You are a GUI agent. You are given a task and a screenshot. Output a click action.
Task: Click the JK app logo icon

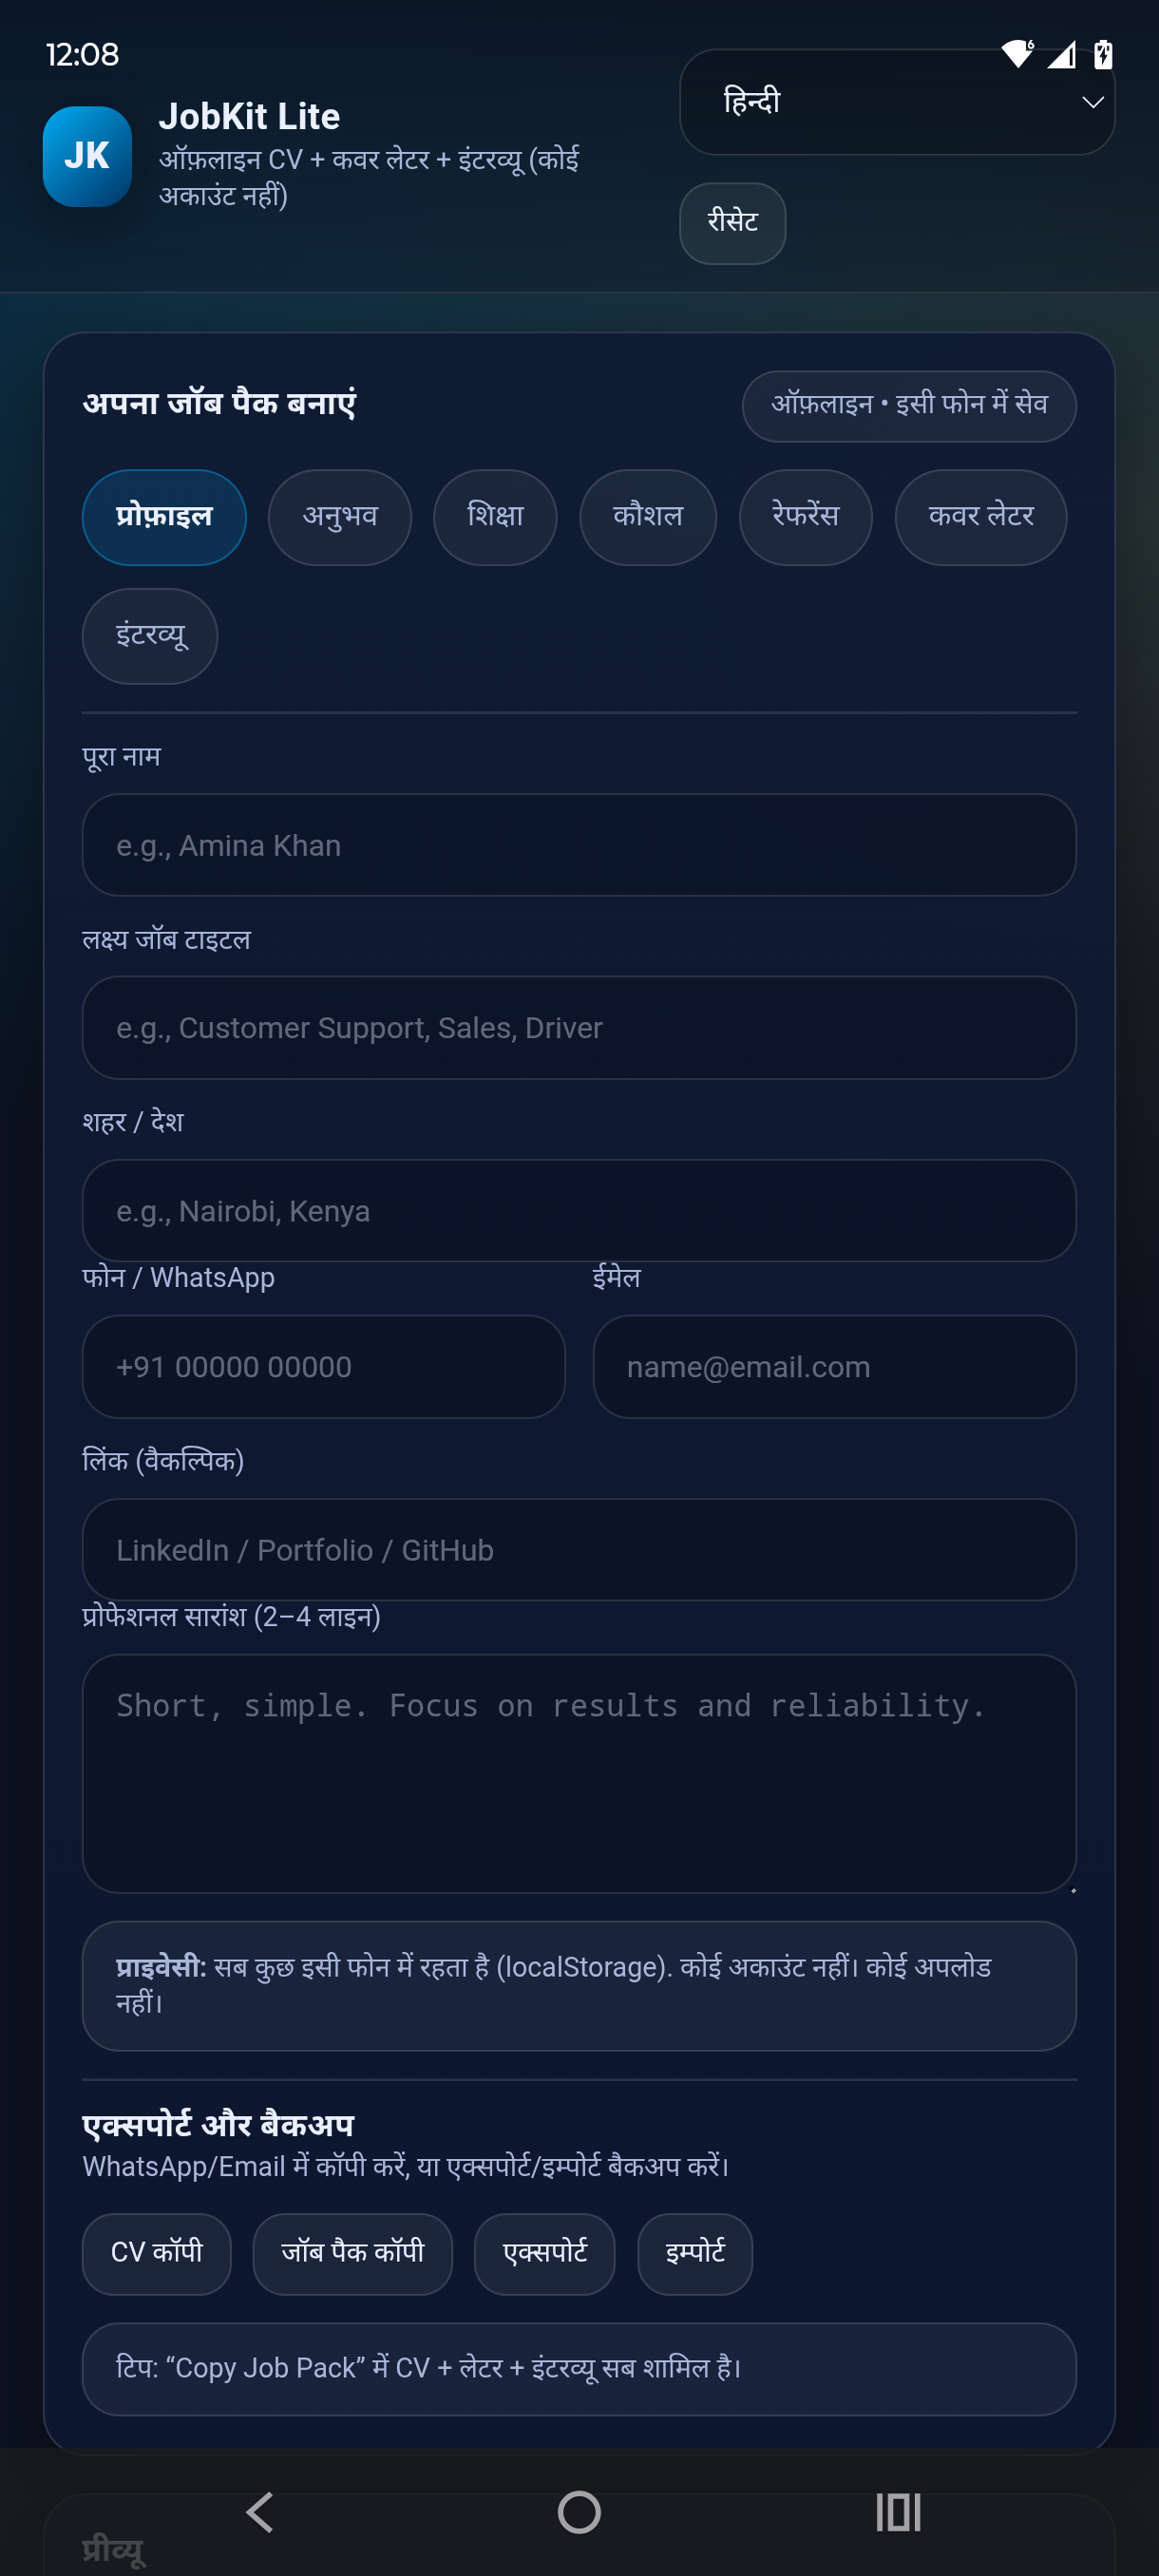pos(88,156)
